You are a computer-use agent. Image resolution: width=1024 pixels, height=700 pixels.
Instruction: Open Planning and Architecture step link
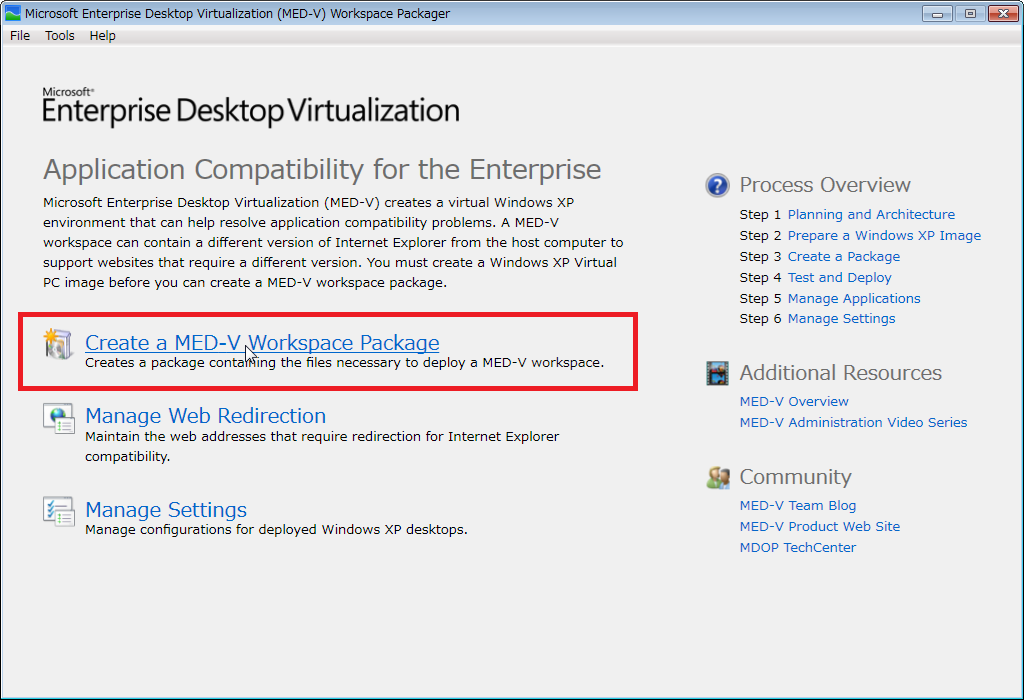[x=871, y=214]
